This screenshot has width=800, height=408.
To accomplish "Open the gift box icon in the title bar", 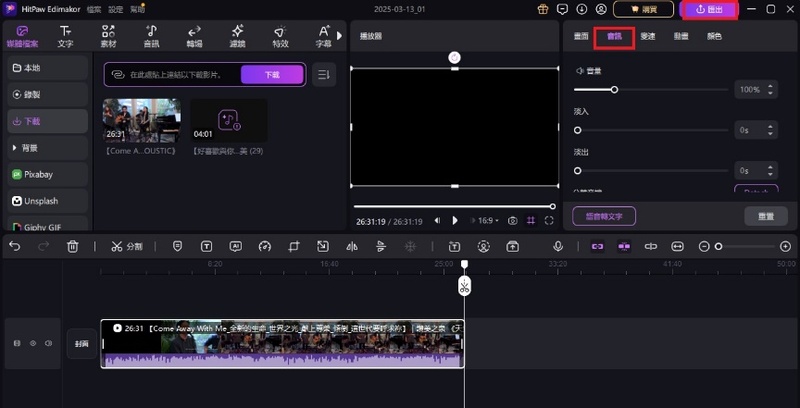I will (x=543, y=9).
